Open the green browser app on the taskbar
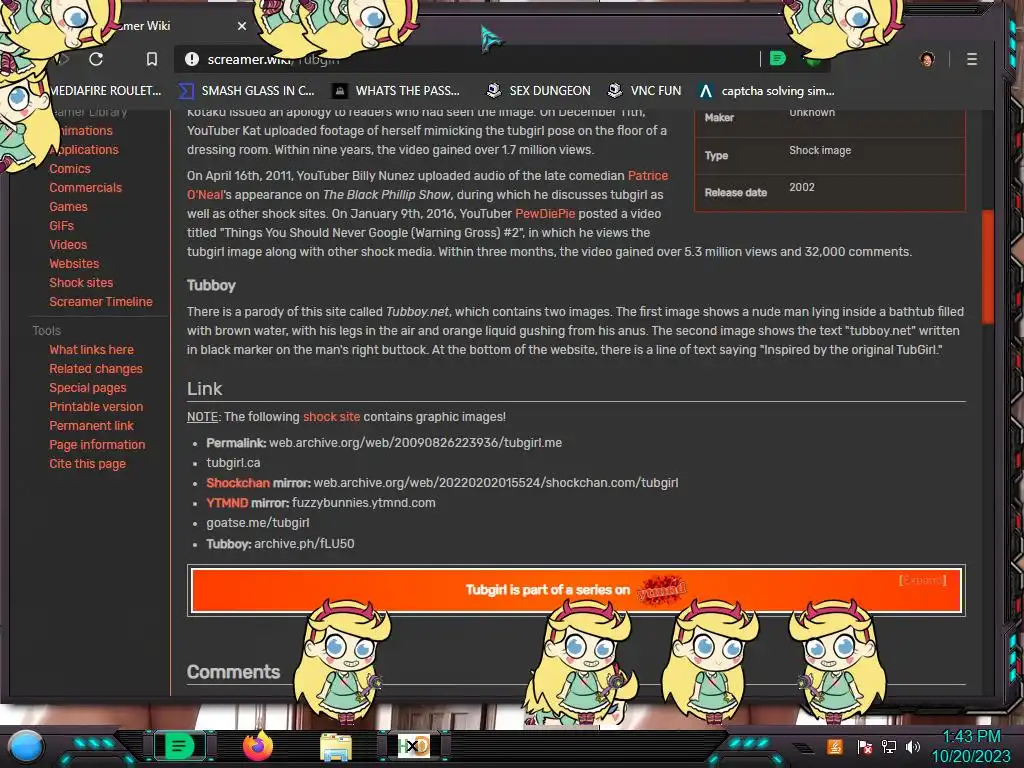1024x768 pixels. pyautogui.click(x=179, y=746)
